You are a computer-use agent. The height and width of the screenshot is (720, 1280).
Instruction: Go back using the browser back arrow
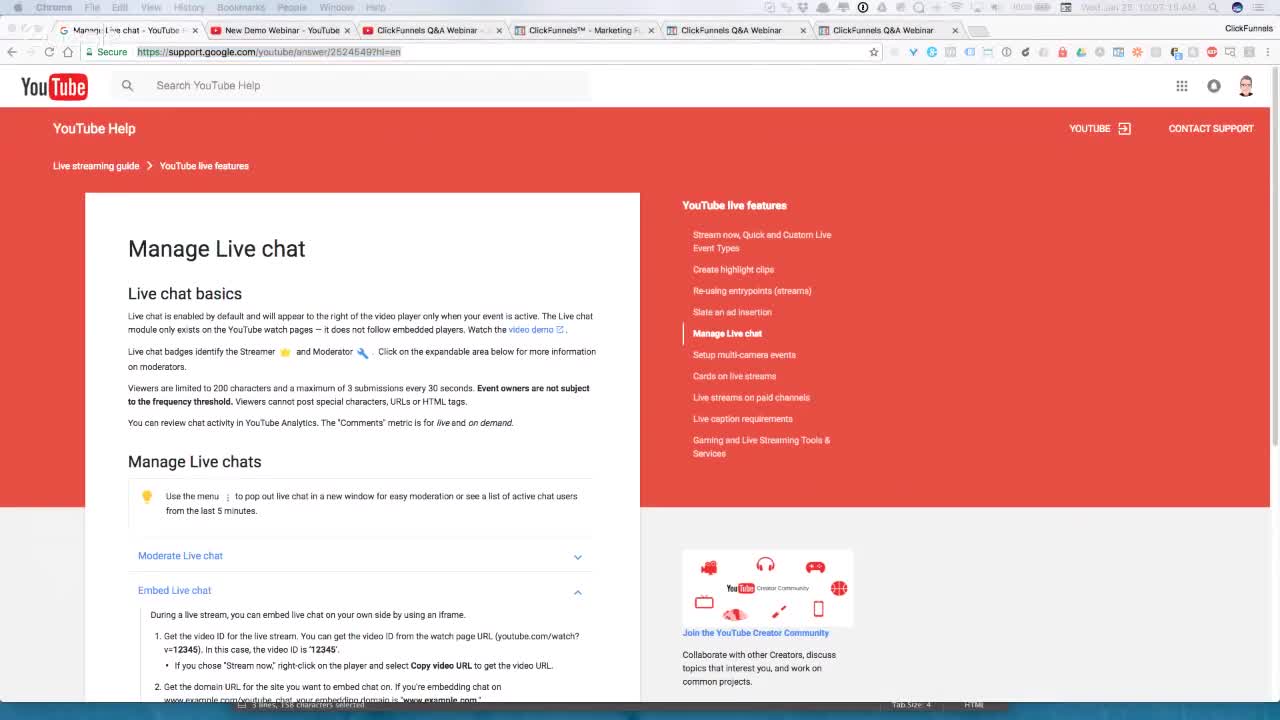coord(12,52)
